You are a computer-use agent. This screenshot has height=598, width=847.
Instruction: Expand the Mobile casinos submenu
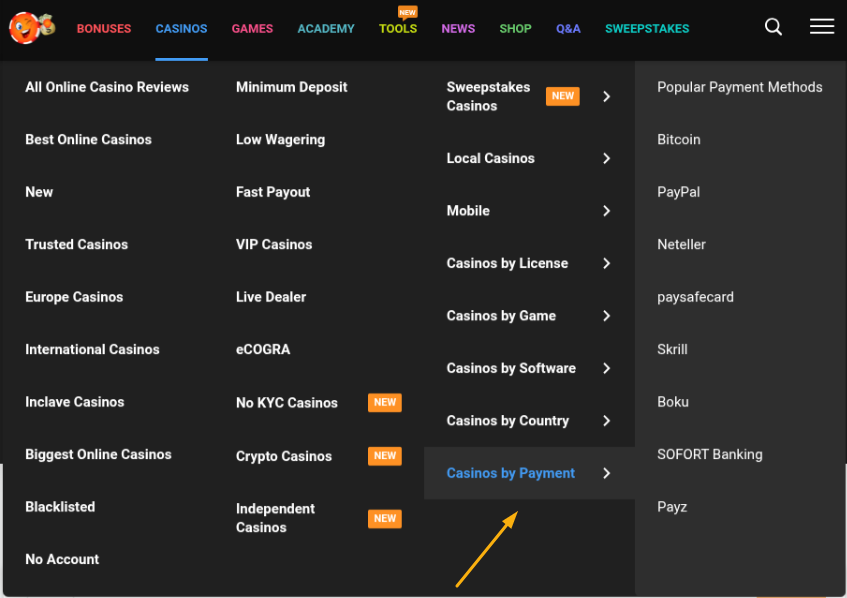[468, 211]
